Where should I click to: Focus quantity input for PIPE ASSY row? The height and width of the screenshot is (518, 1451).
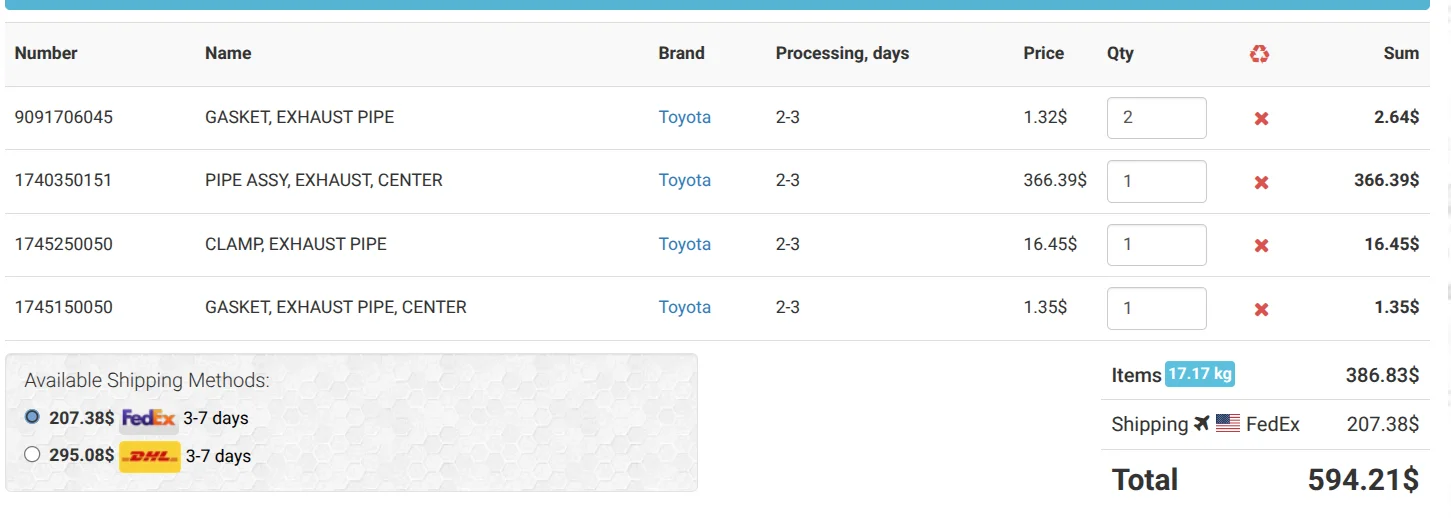[1156, 181]
